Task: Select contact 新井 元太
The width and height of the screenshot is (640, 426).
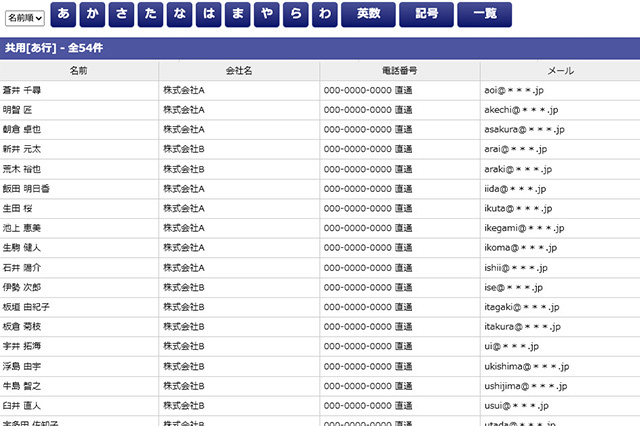Action: tap(22, 149)
